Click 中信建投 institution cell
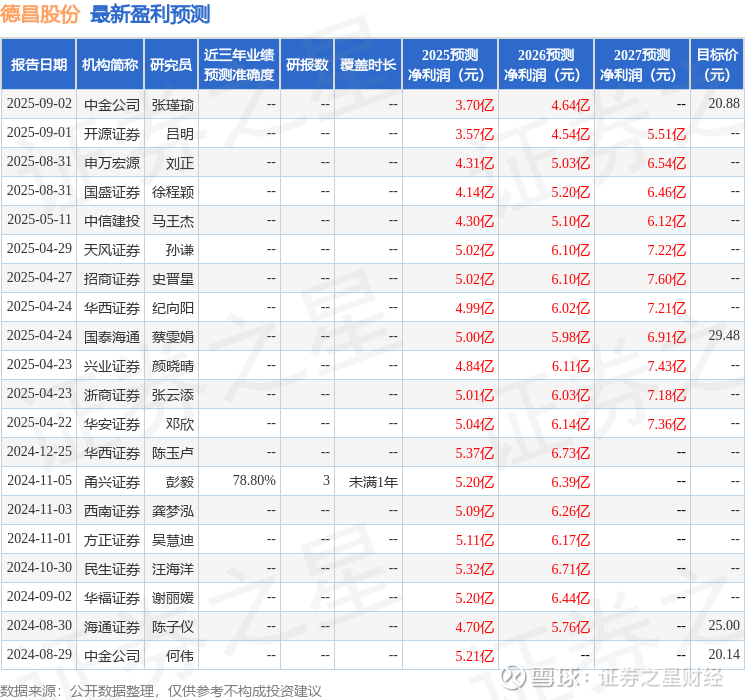The image size is (745, 700). [x=112, y=221]
